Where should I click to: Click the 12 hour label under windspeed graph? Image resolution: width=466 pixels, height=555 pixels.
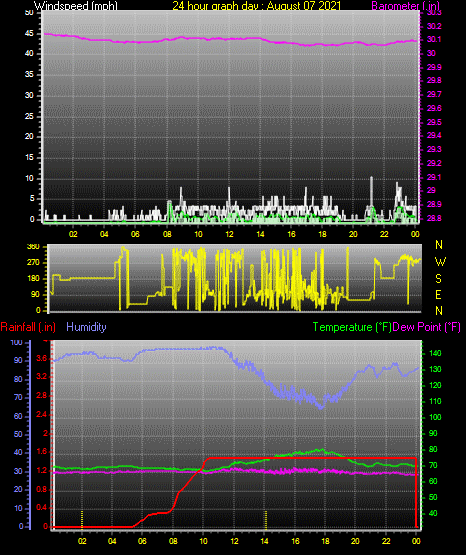coord(230,234)
